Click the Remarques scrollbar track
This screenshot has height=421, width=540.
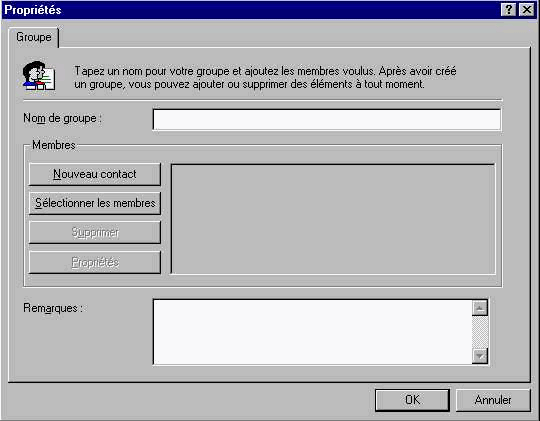click(x=480, y=332)
